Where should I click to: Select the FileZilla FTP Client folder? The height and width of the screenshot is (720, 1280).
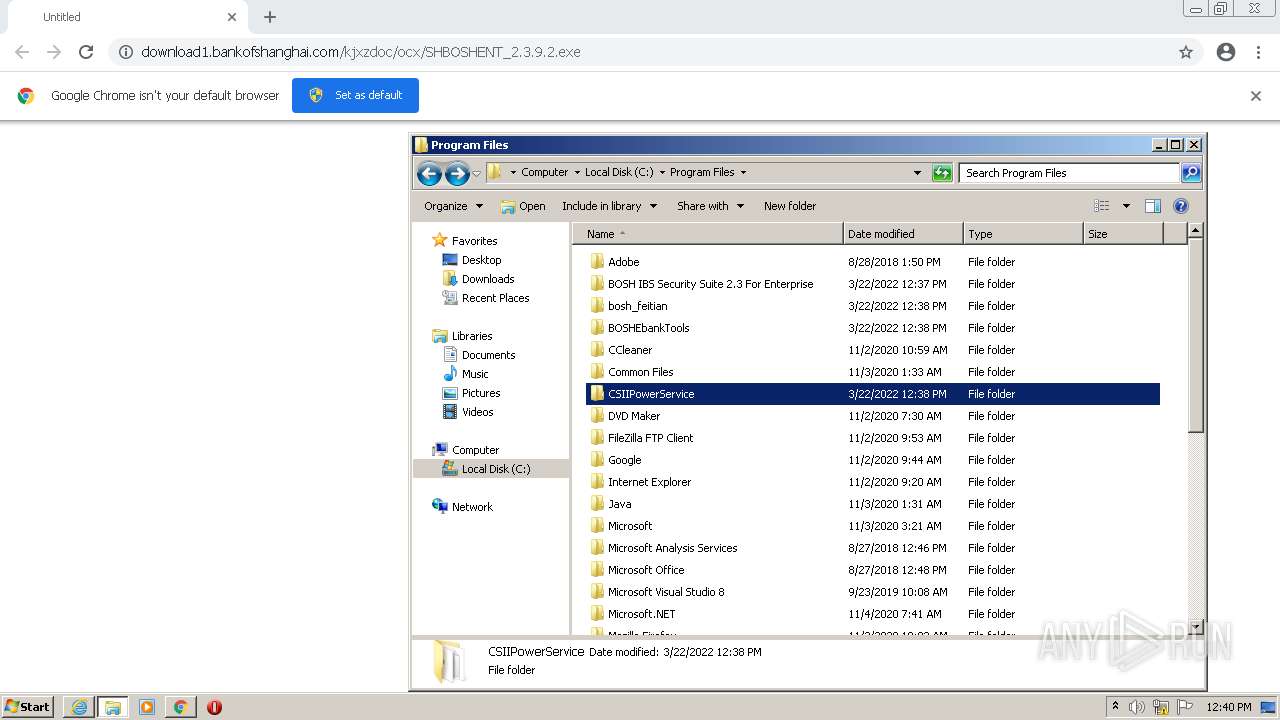point(873,438)
